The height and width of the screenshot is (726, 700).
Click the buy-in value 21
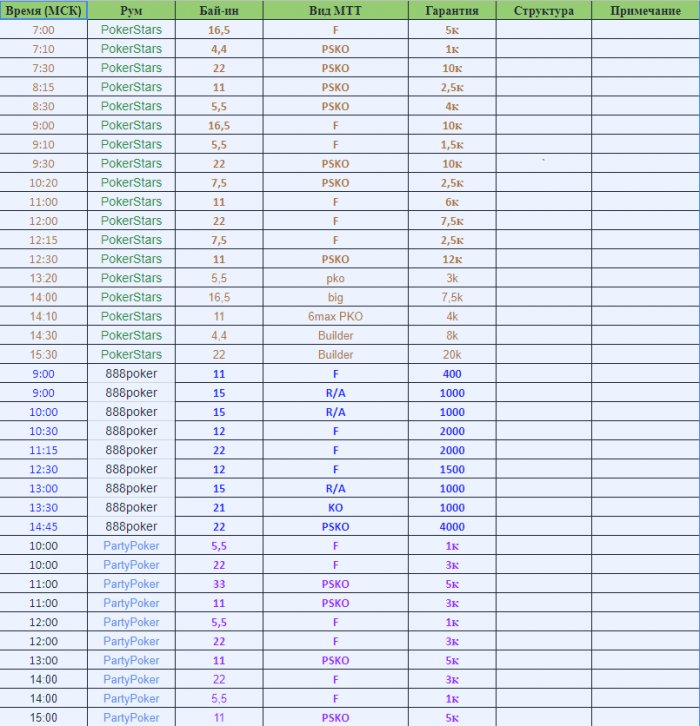click(x=219, y=507)
